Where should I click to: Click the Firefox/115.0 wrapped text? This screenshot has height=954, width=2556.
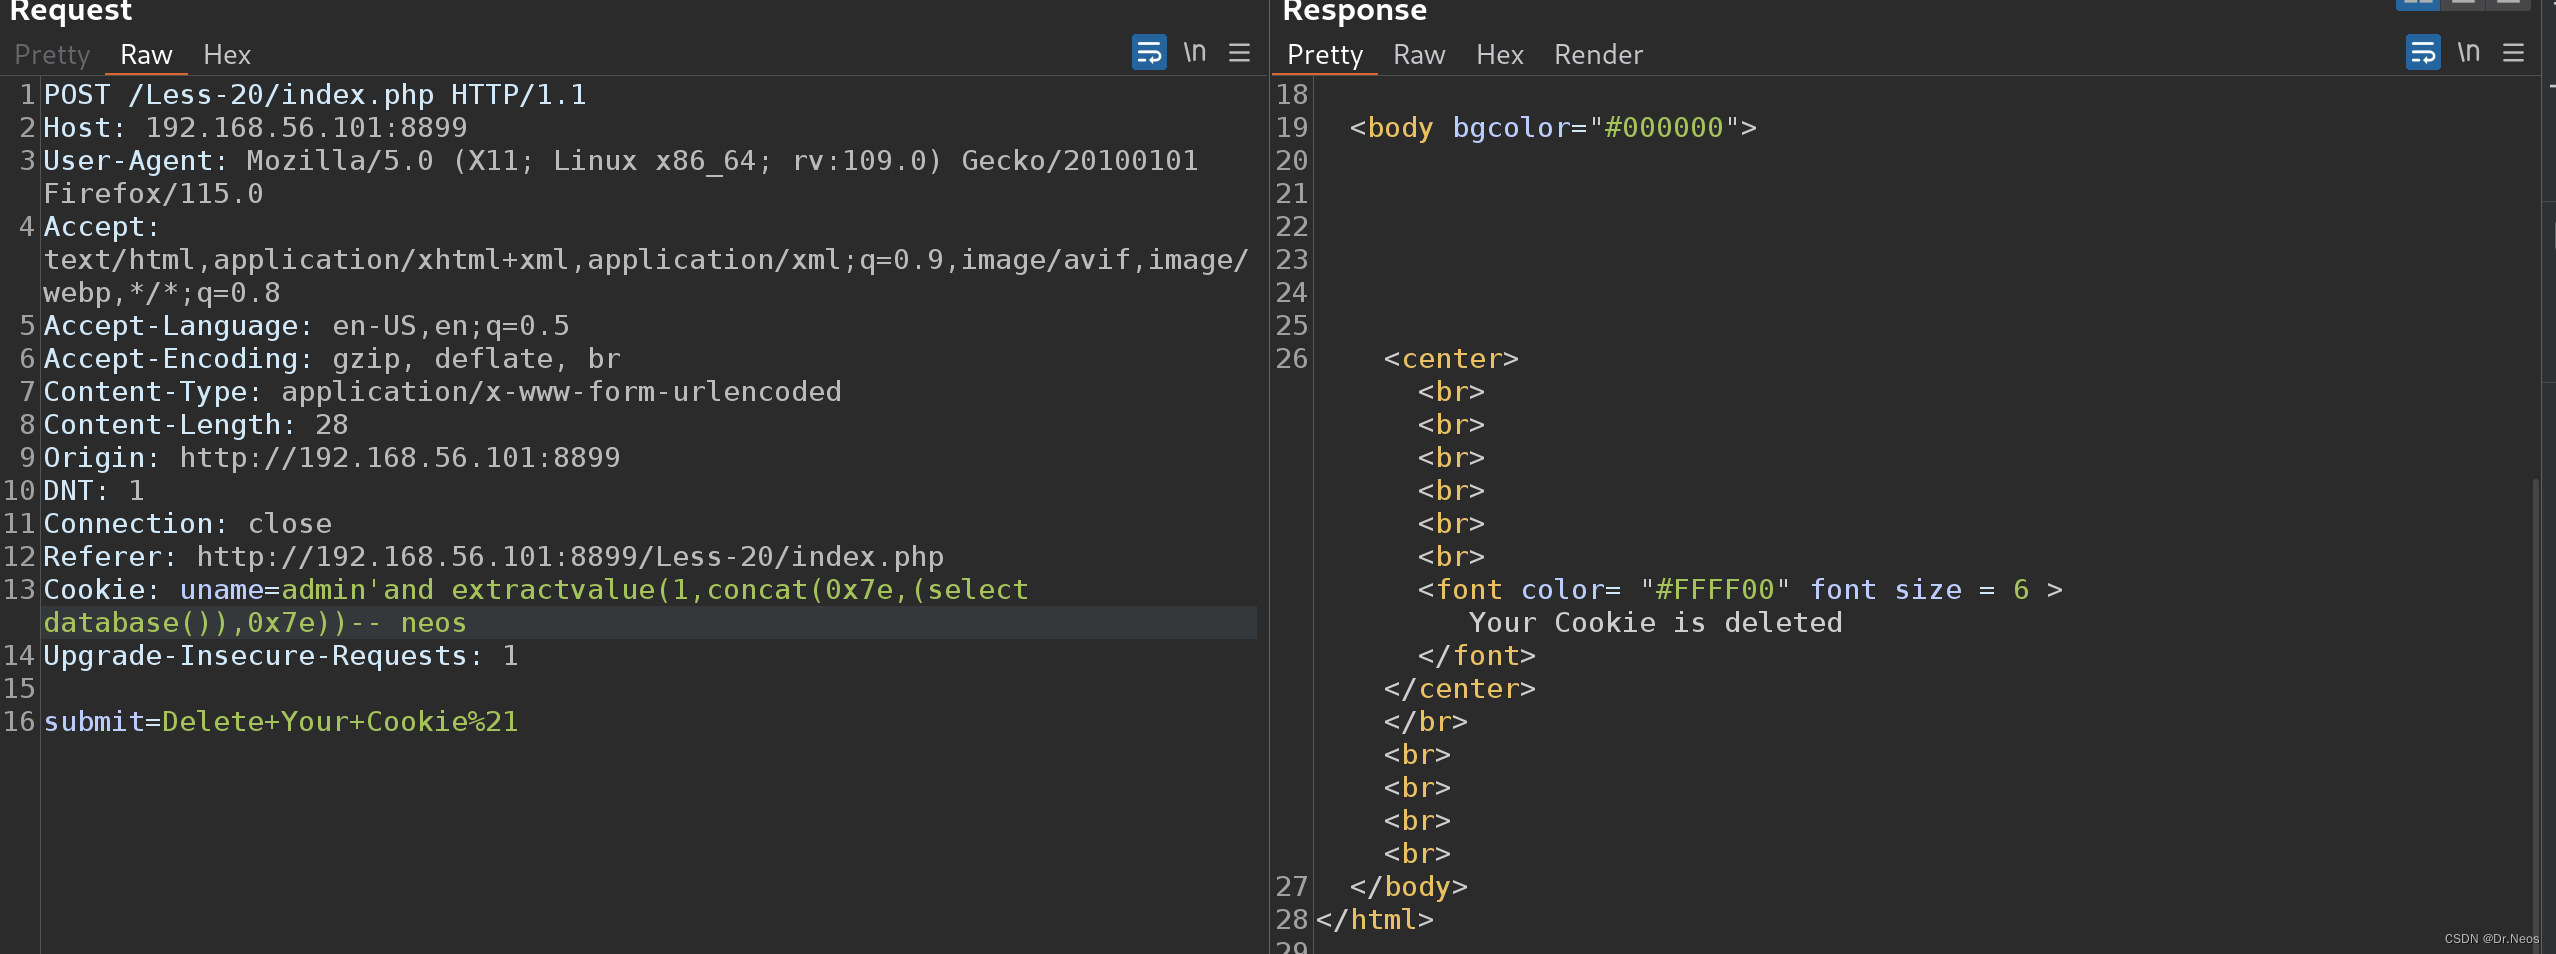(x=153, y=194)
